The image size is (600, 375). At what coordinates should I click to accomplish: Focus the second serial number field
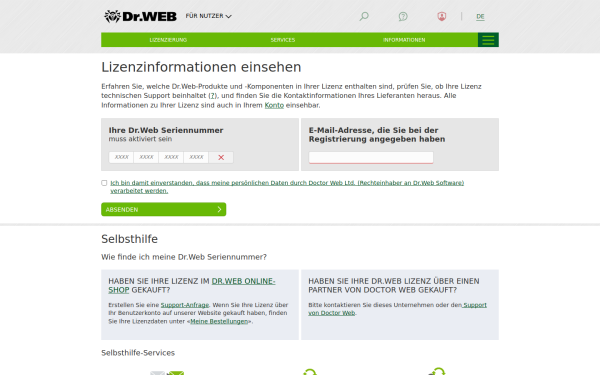coord(146,157)
